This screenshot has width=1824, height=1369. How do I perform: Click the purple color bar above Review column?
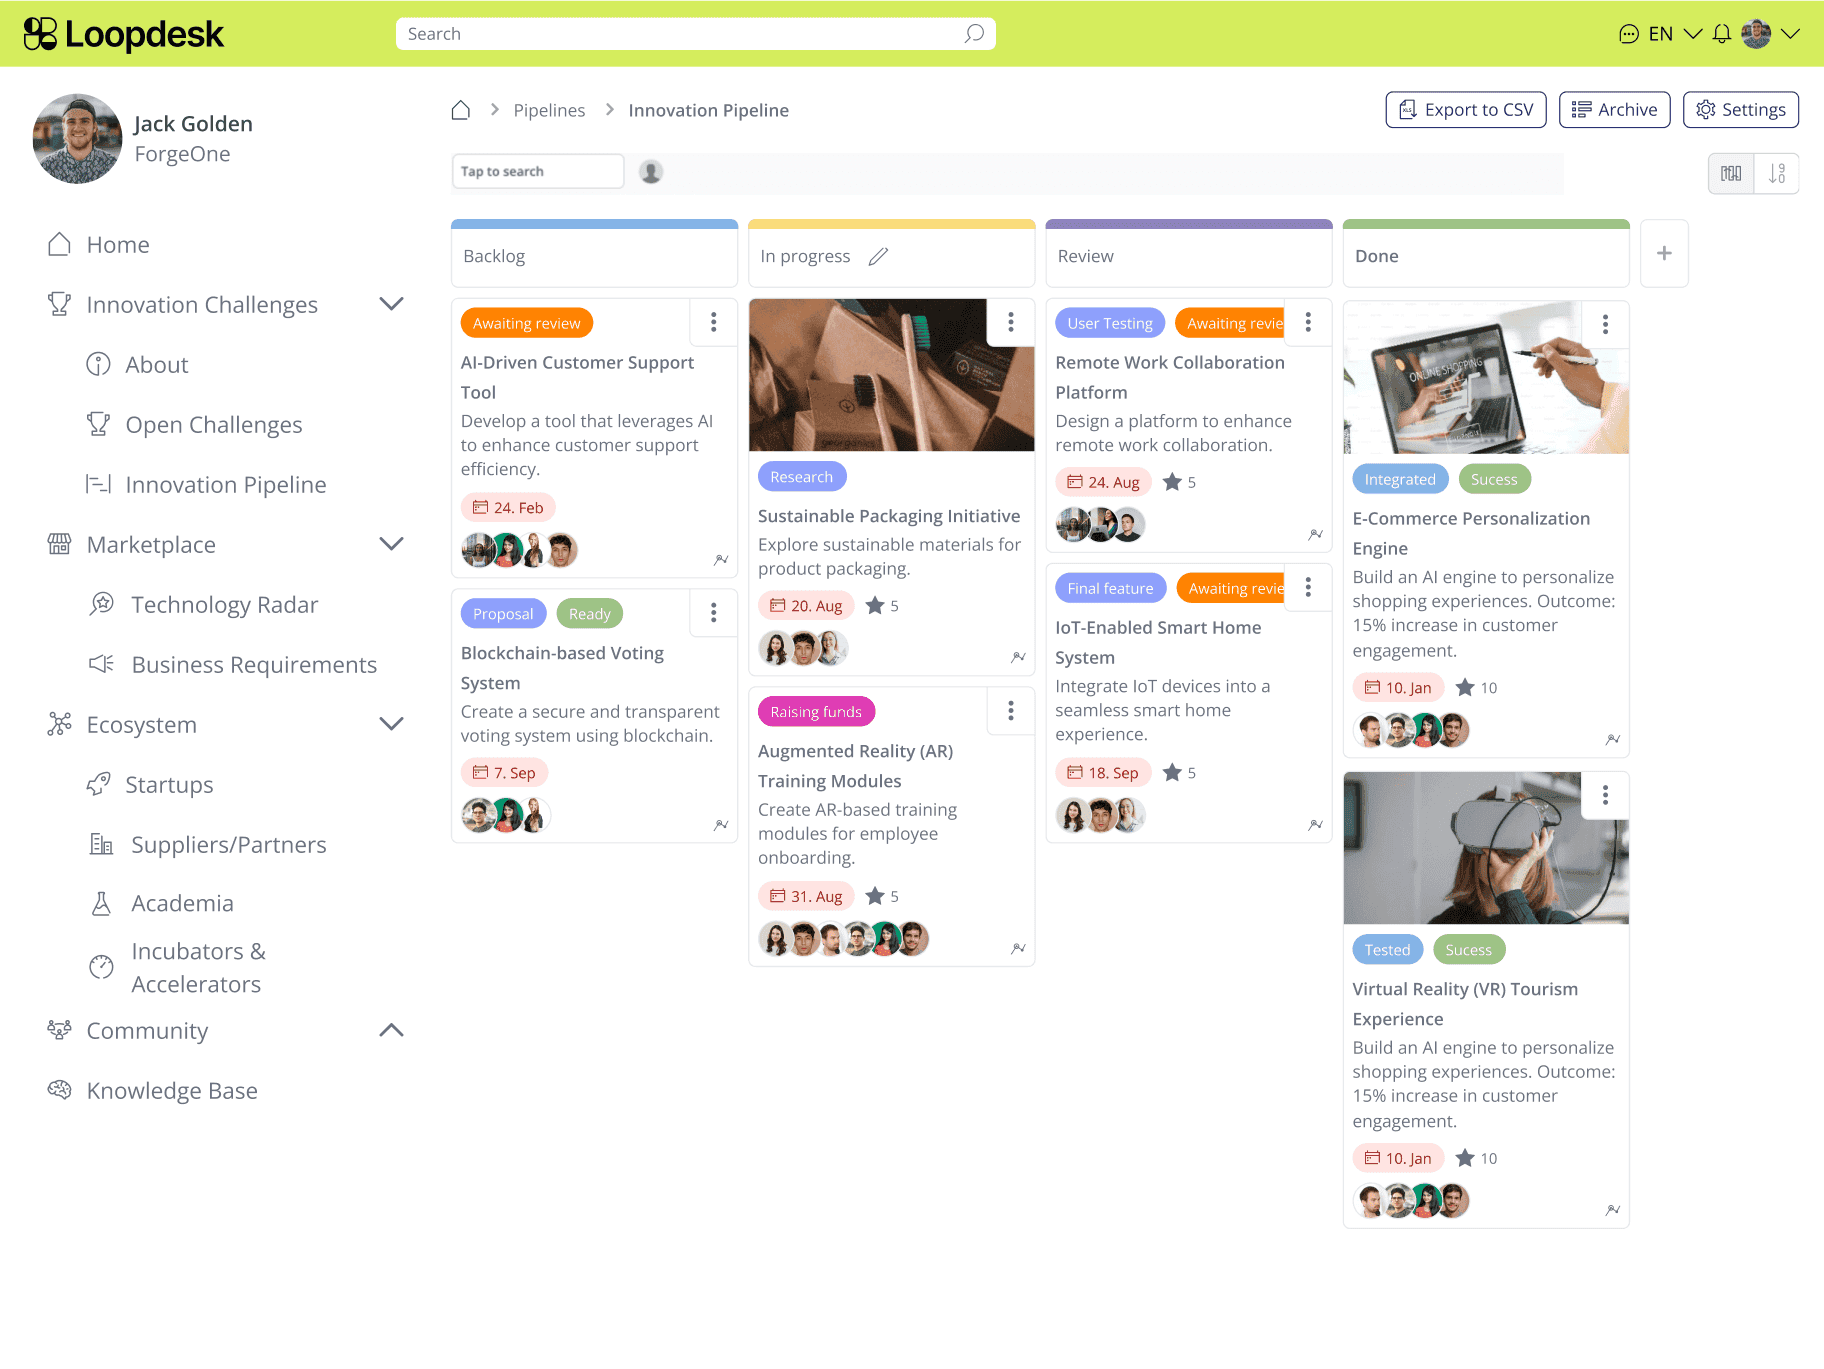click(1188, 224)
